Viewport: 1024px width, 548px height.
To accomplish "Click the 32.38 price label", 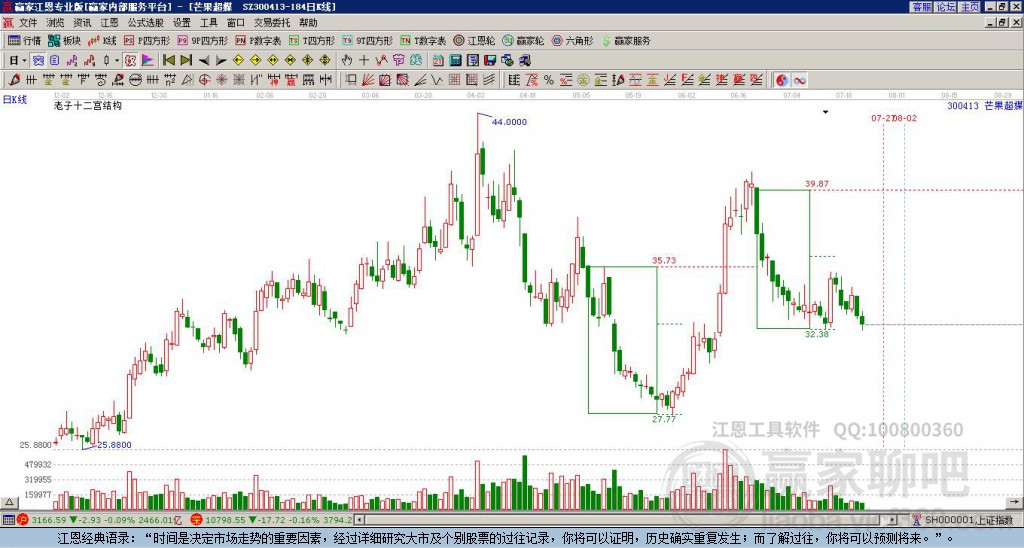I will click(x=817, y=334).
